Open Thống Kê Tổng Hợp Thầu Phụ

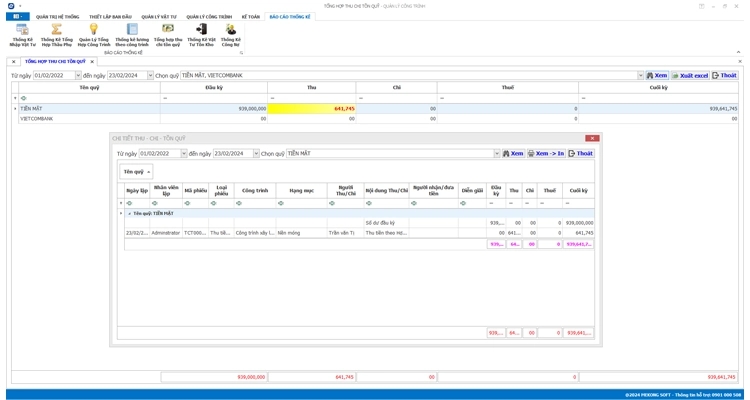(57, 34)
